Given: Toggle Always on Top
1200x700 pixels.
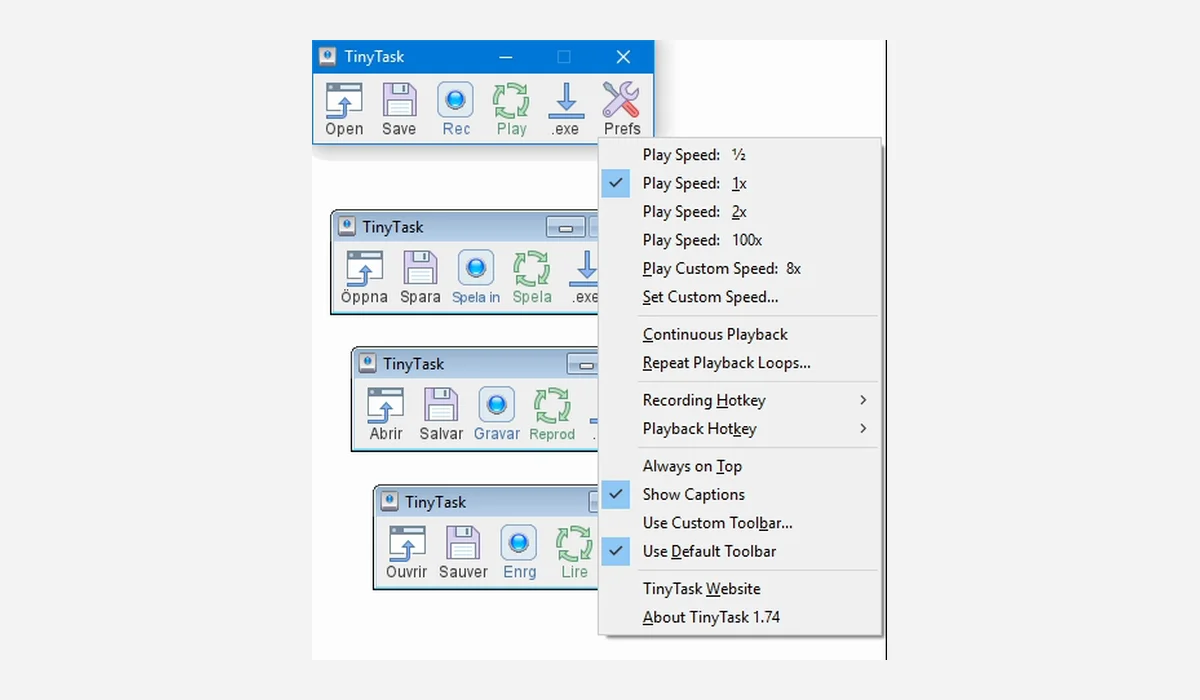Looking at the screenshot, I should pyautogui.click(x=740, y=466).
